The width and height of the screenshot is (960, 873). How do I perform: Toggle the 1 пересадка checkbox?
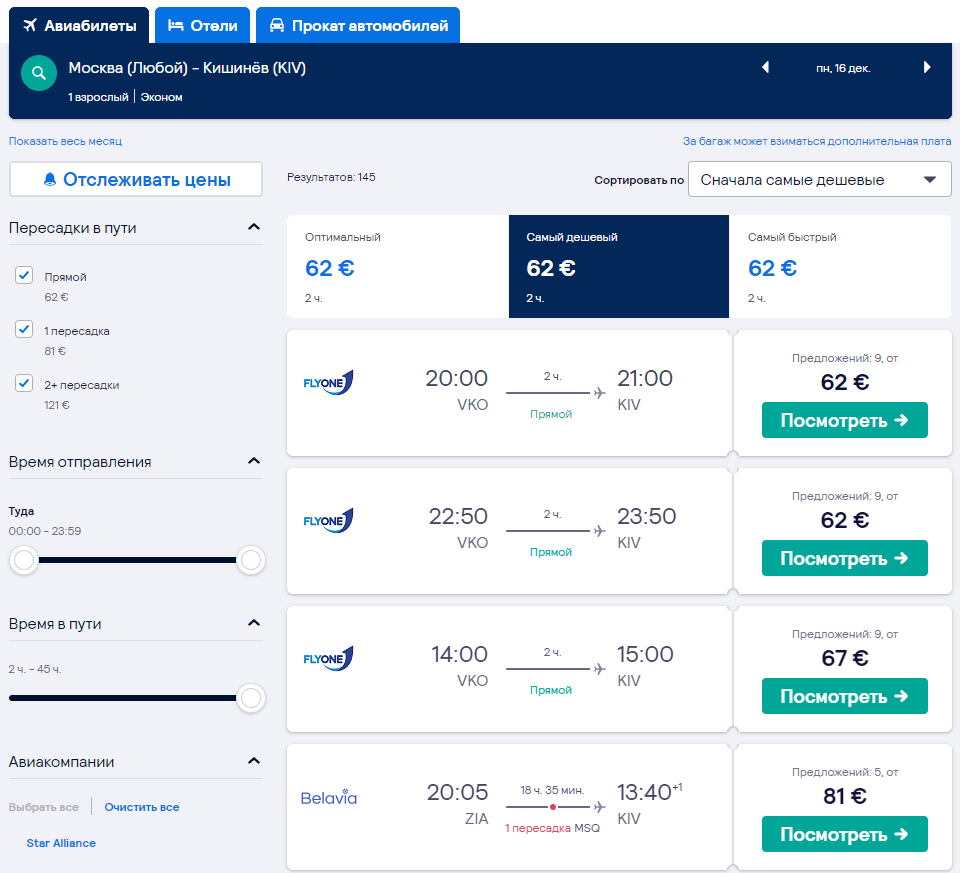point(25,330)
